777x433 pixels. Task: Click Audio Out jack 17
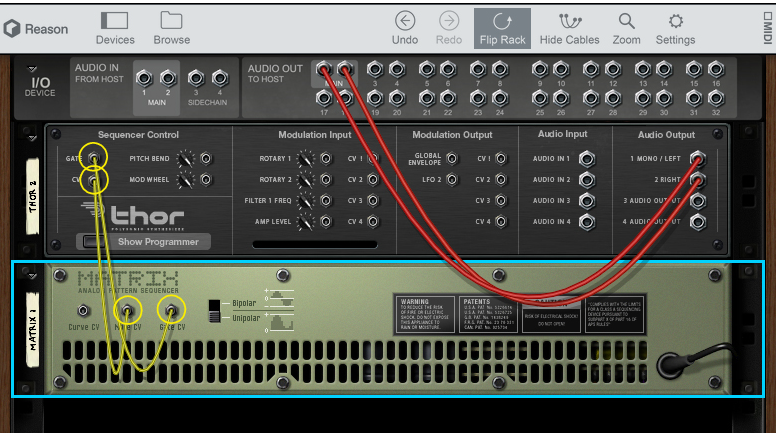pos(324,99)
